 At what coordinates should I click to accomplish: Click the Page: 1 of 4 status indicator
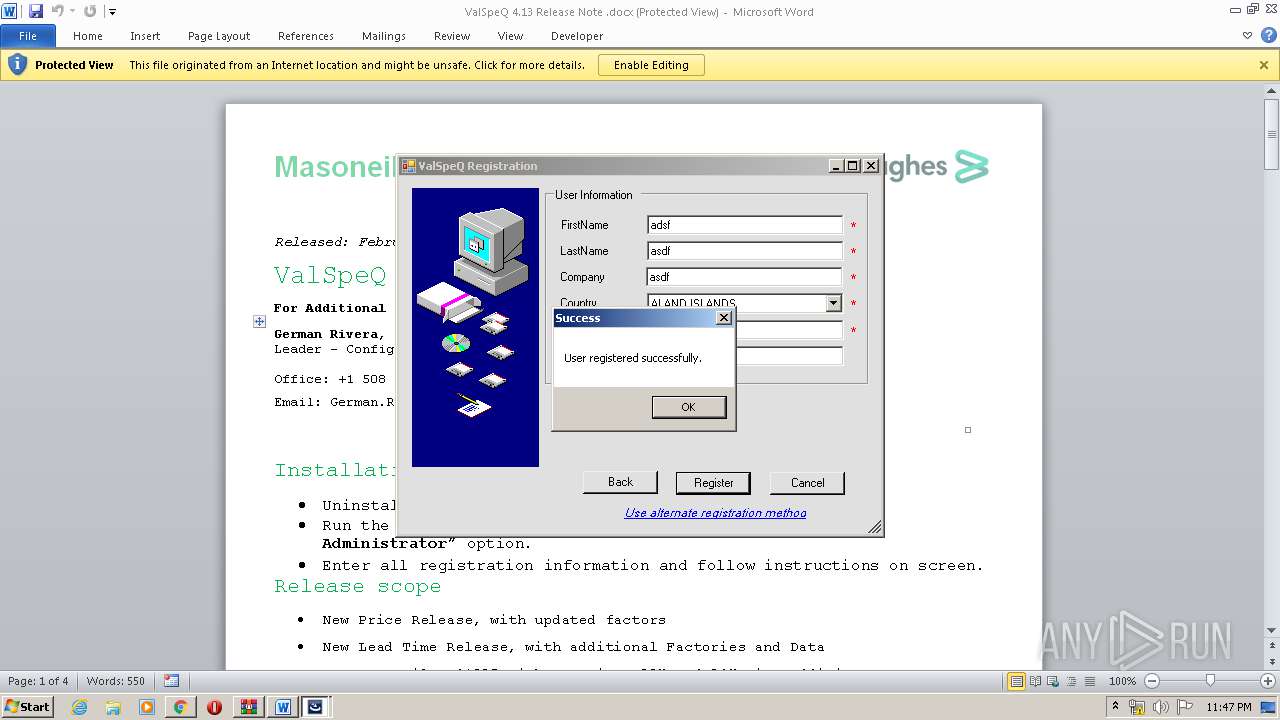tap(39, 681)
